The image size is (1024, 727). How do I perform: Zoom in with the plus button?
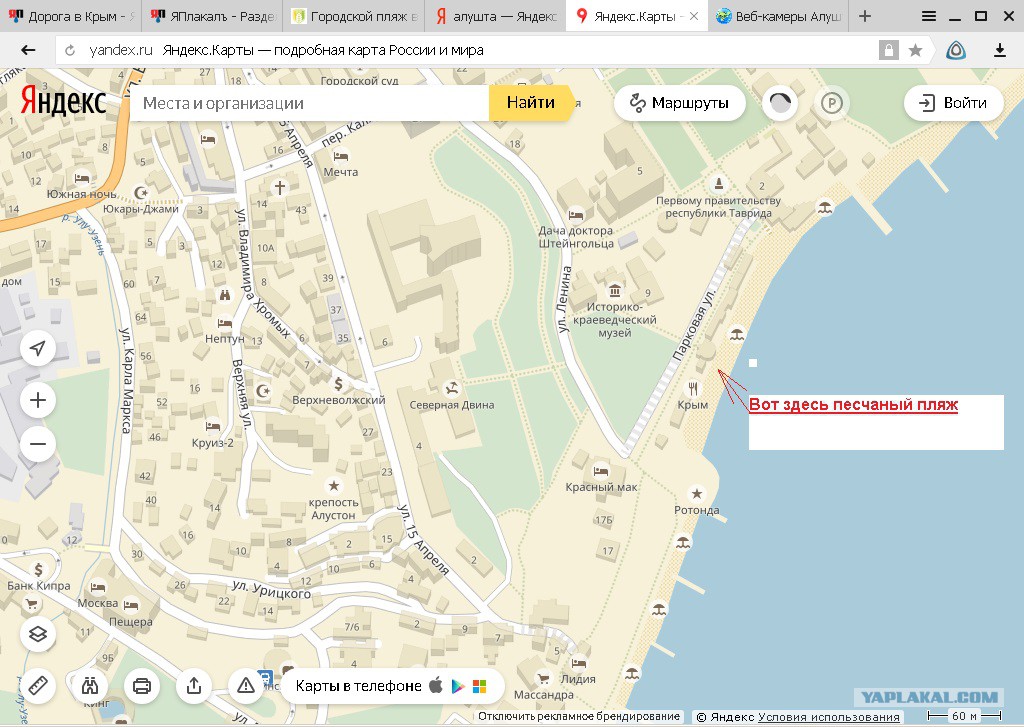coord(37,401)
